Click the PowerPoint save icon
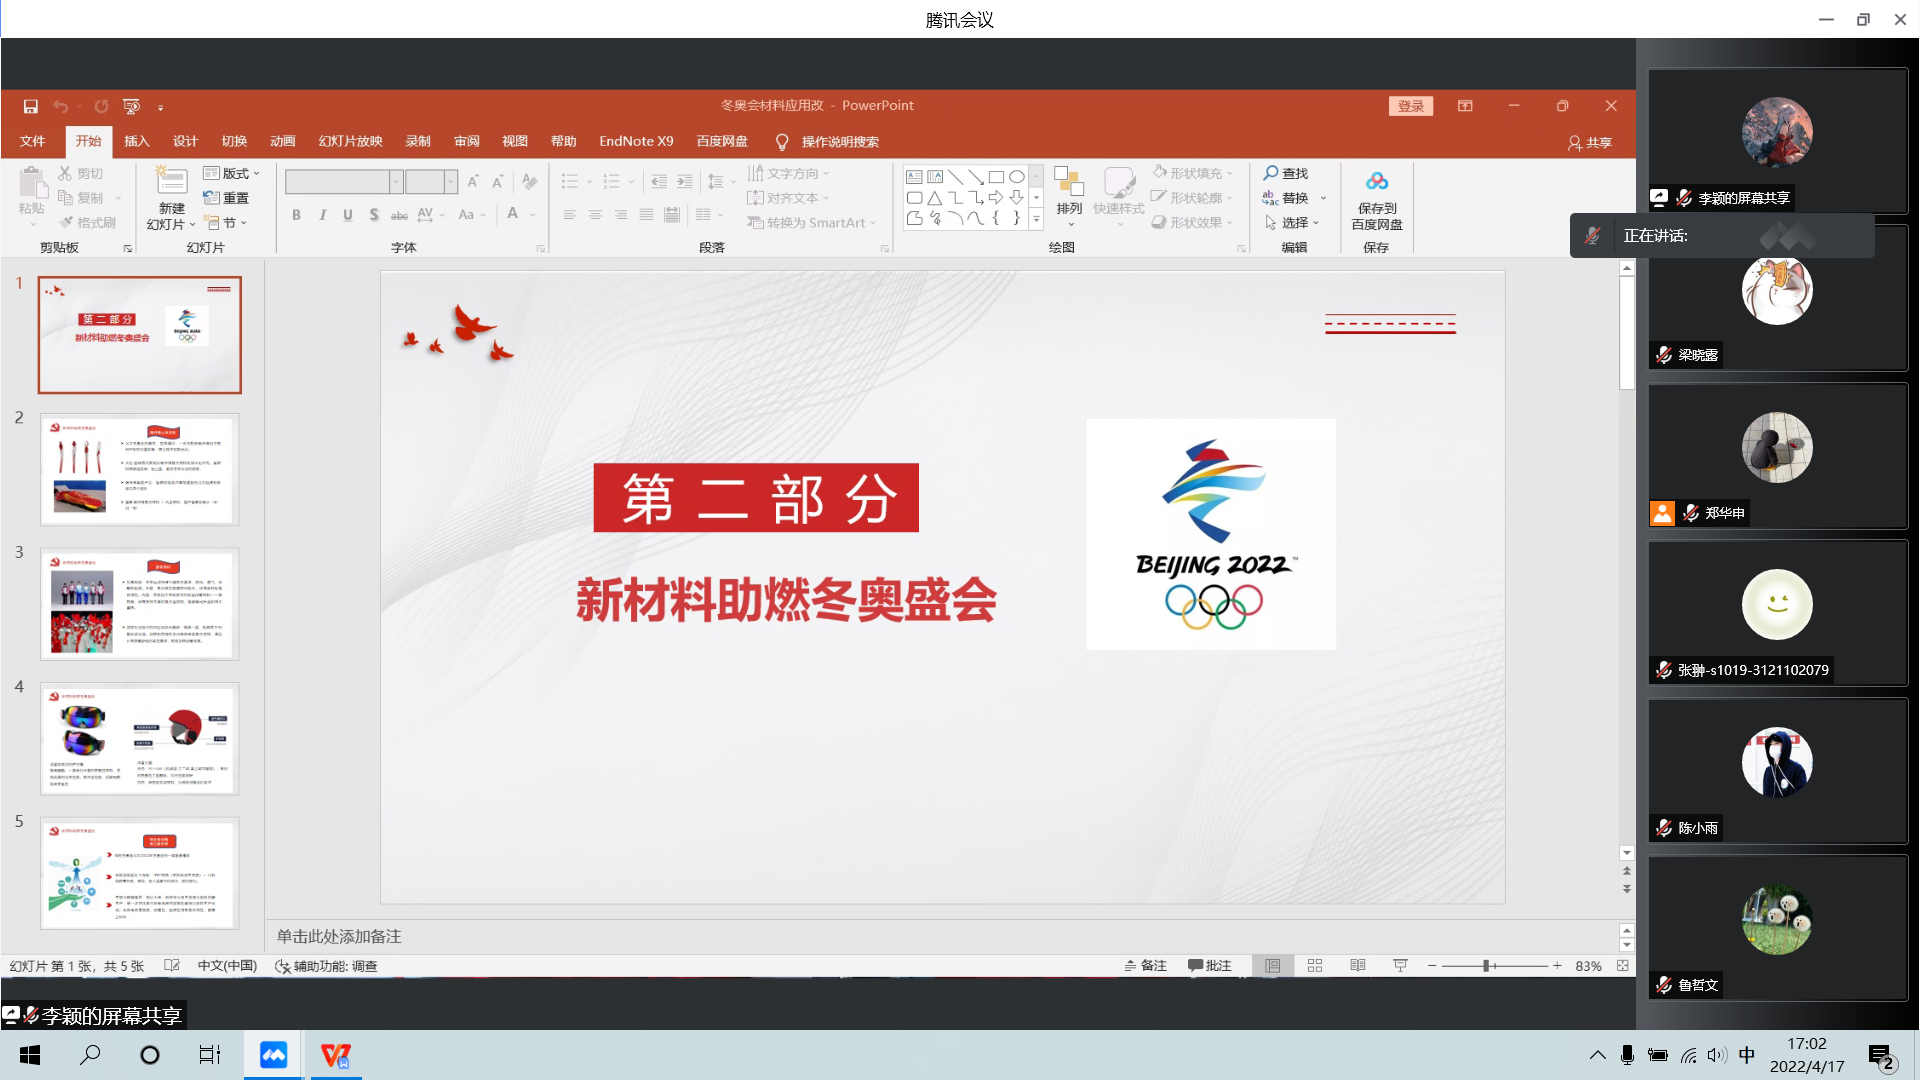 (x=30, y=106)
